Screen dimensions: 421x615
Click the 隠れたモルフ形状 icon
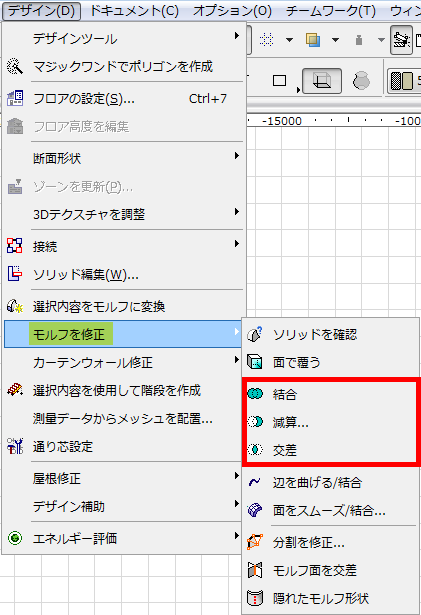point(255,598)
